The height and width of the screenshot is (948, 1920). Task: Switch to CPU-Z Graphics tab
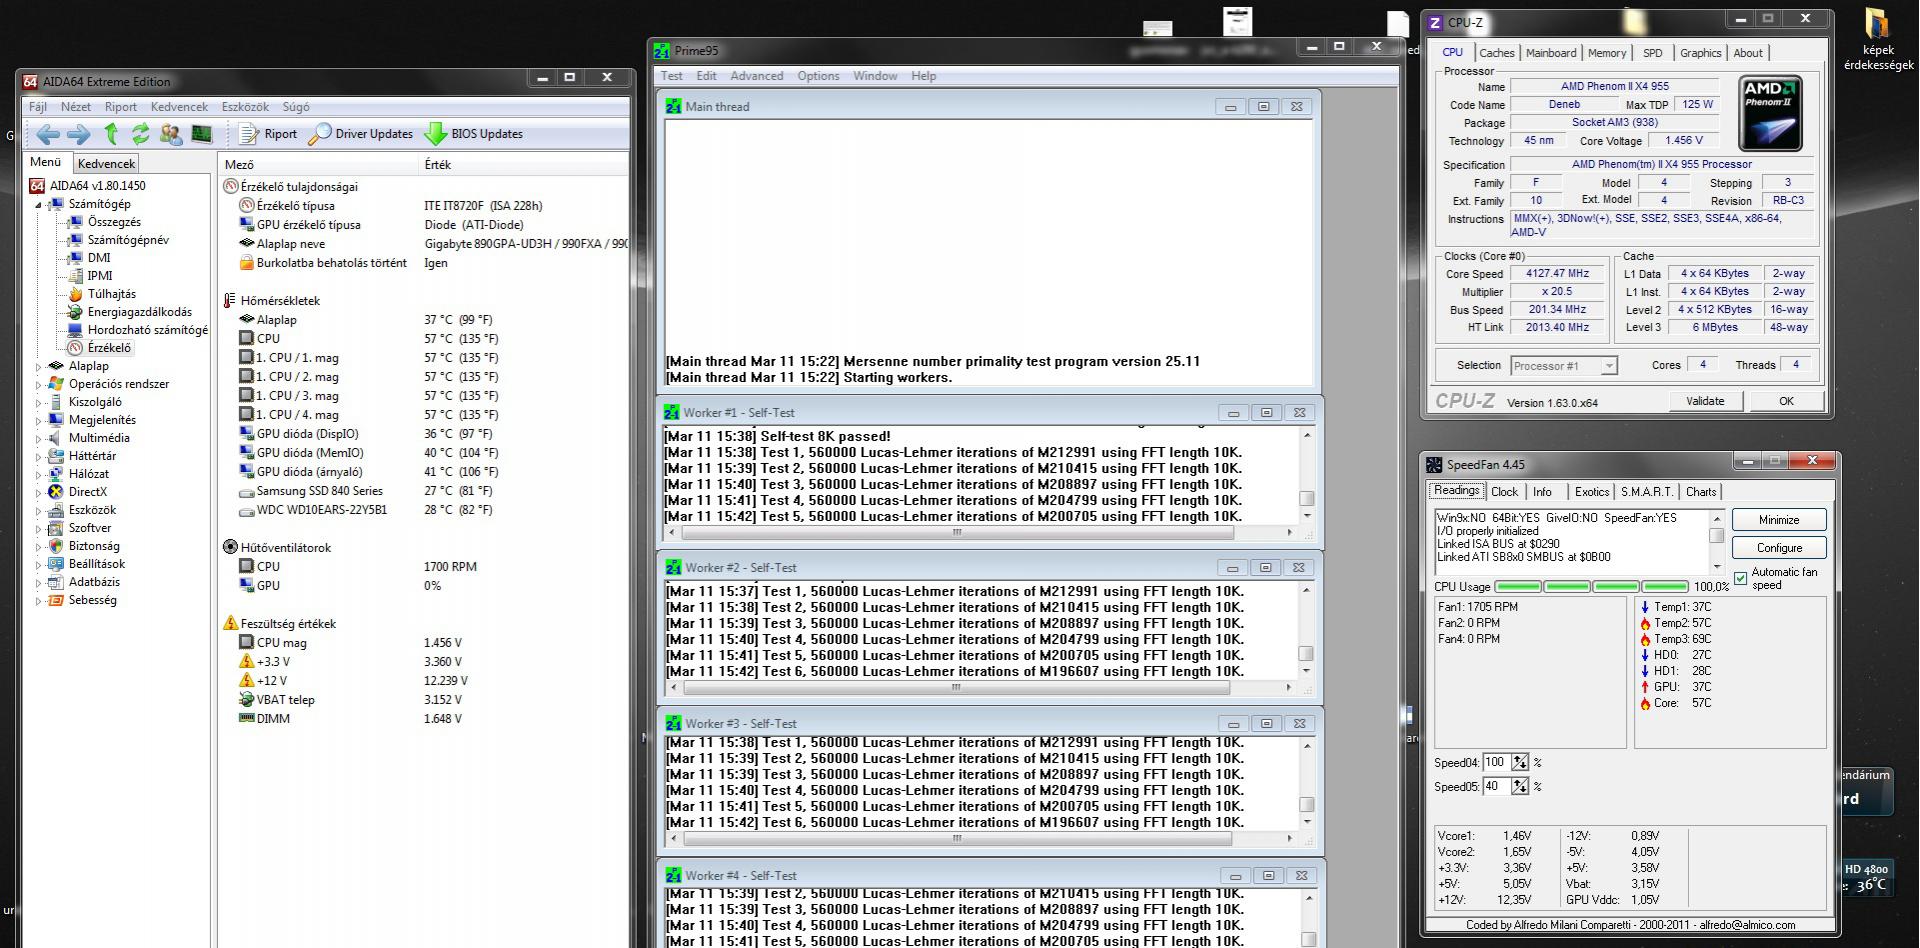[1700, 53]
